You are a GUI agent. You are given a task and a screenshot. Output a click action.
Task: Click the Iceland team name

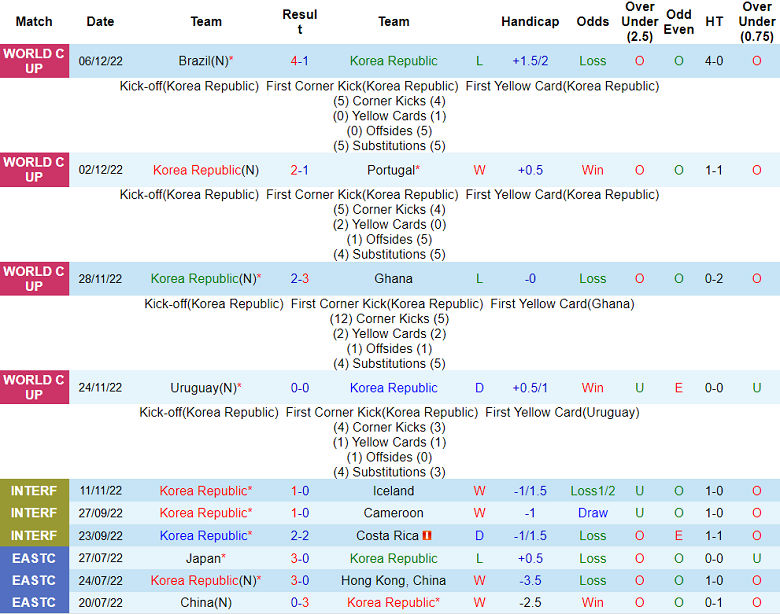tap(393, 491)
